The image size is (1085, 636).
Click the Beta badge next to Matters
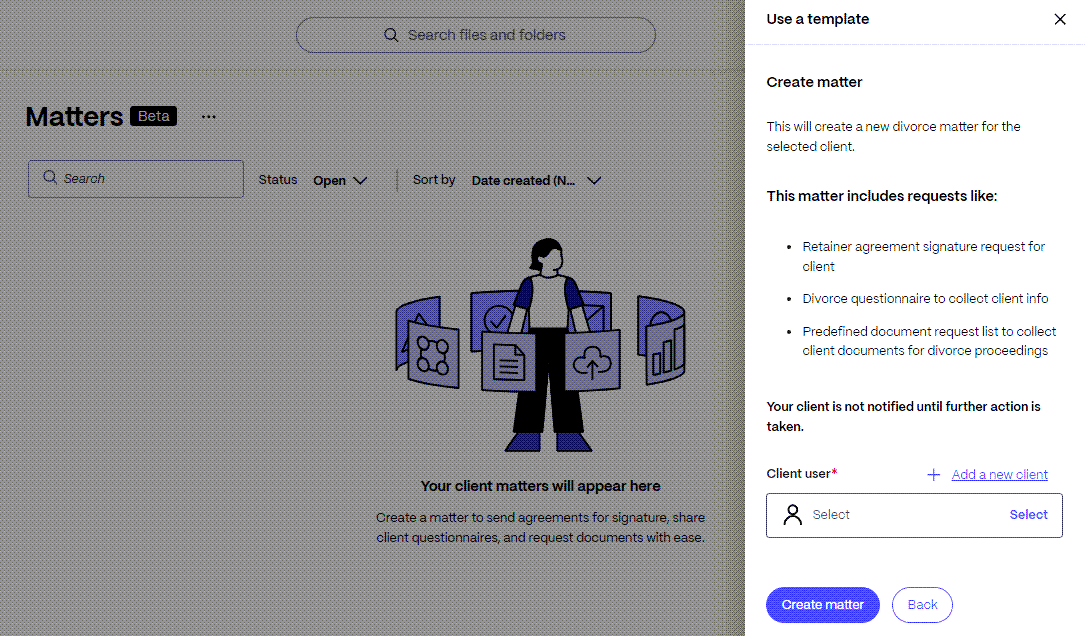click(154, 116)
